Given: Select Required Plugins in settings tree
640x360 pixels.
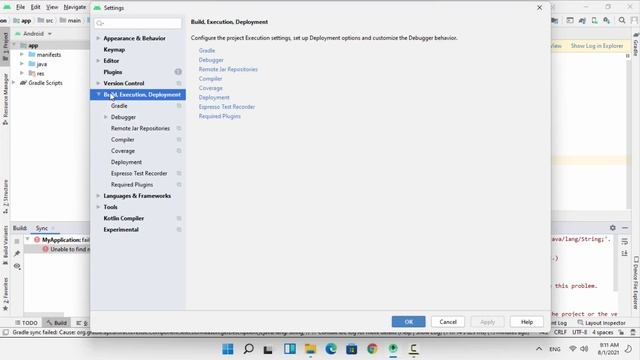Looking at the screenshot, I should [132, 184].
